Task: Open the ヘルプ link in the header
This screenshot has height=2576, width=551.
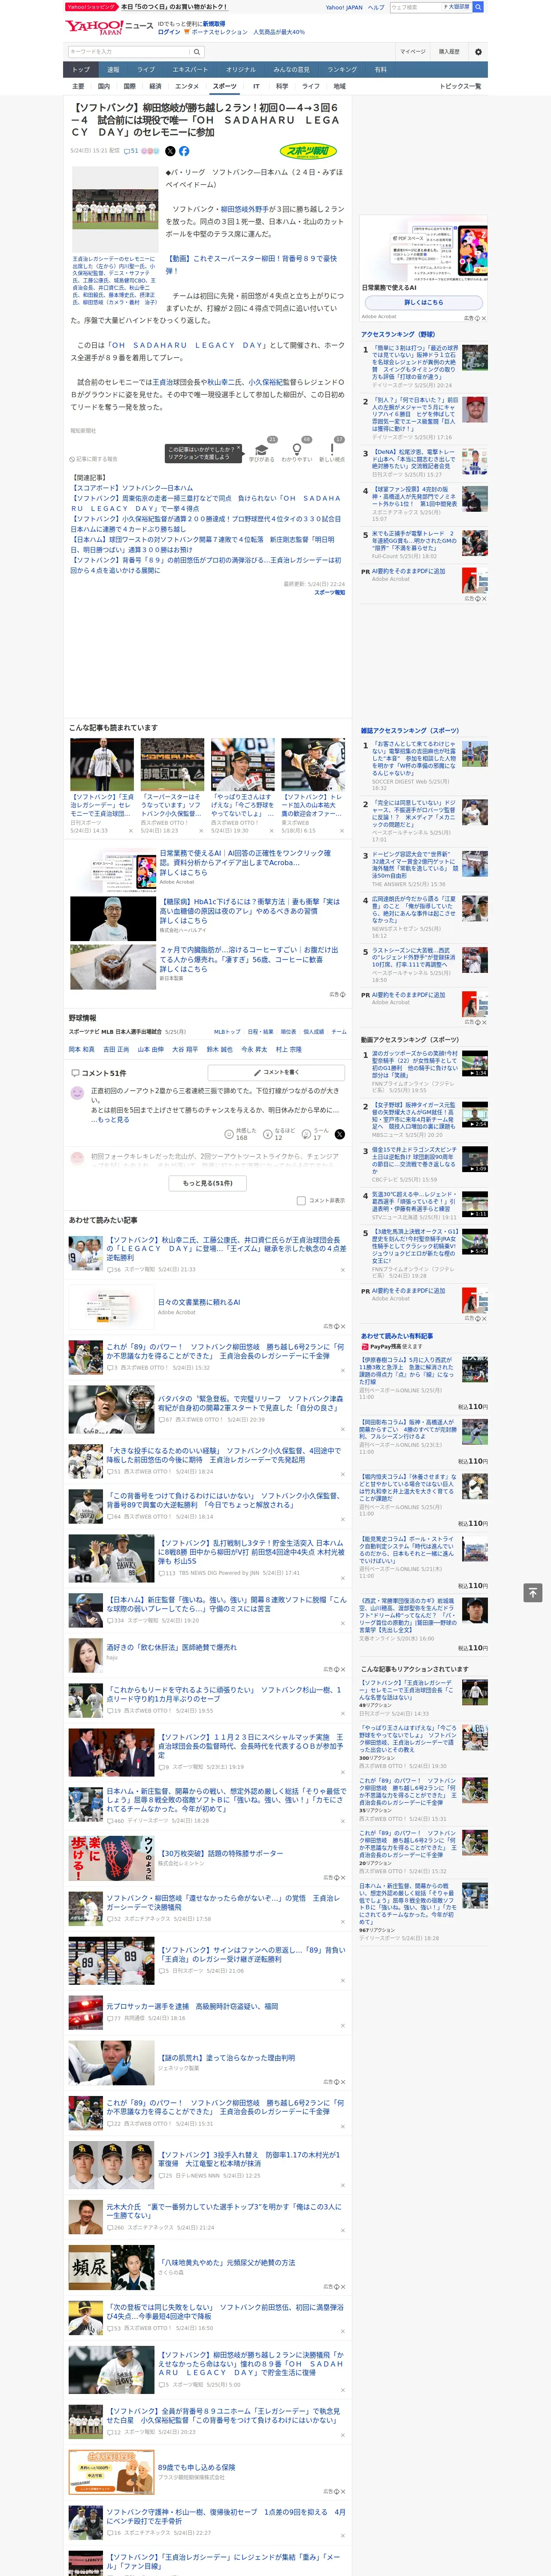Action: click(376, 7)
